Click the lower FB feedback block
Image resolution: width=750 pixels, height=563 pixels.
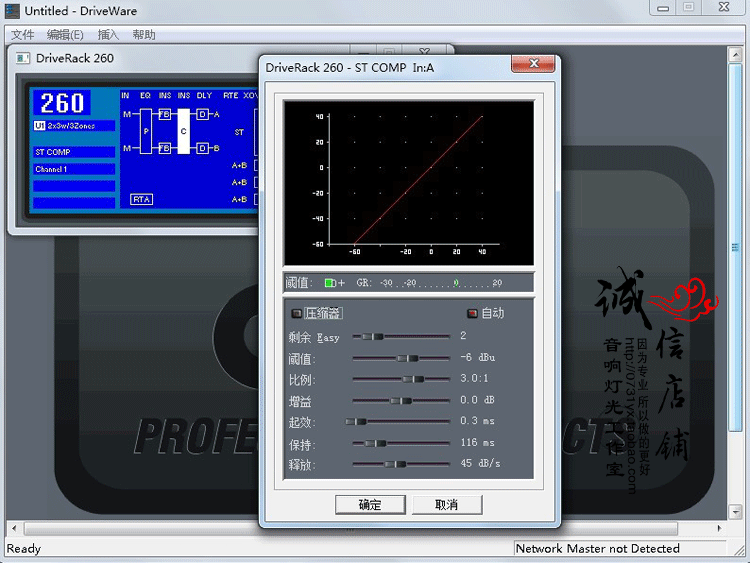[164, 148]
